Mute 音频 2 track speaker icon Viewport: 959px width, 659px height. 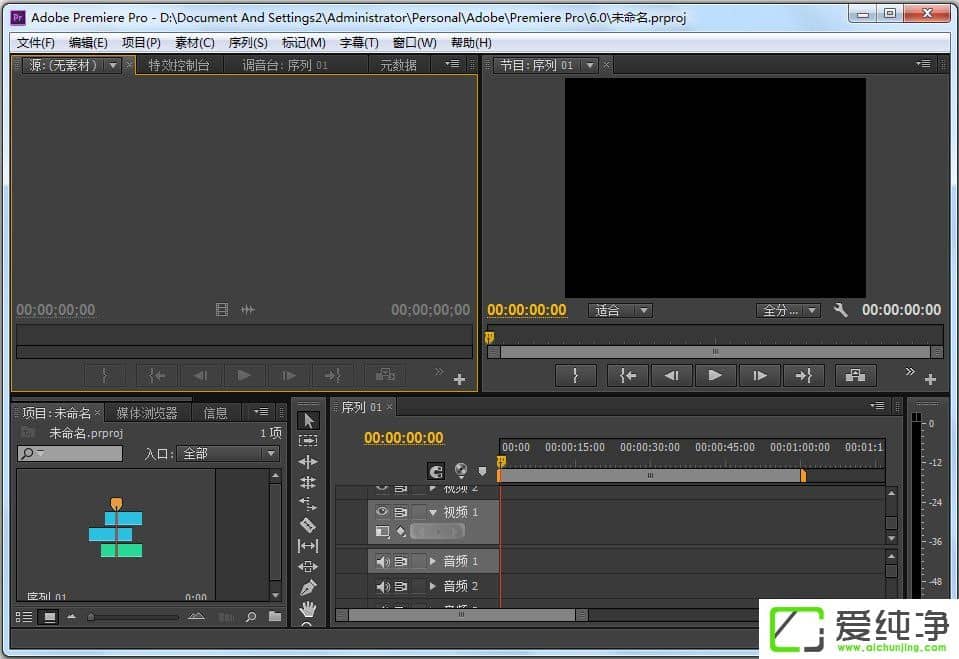coord(382,586)
